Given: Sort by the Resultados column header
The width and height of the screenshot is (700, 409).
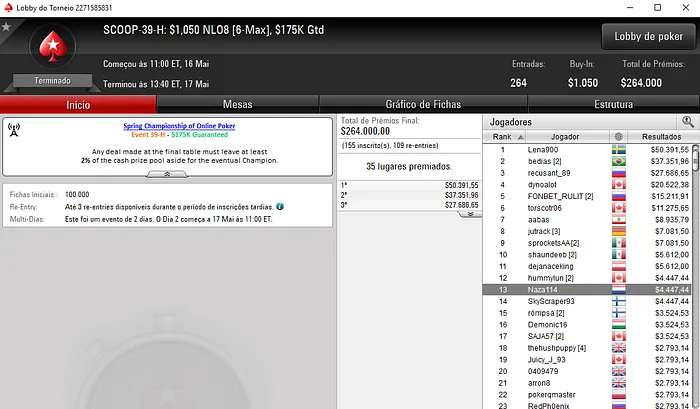Looking at the screenshot, I should [x=661, y=137].
